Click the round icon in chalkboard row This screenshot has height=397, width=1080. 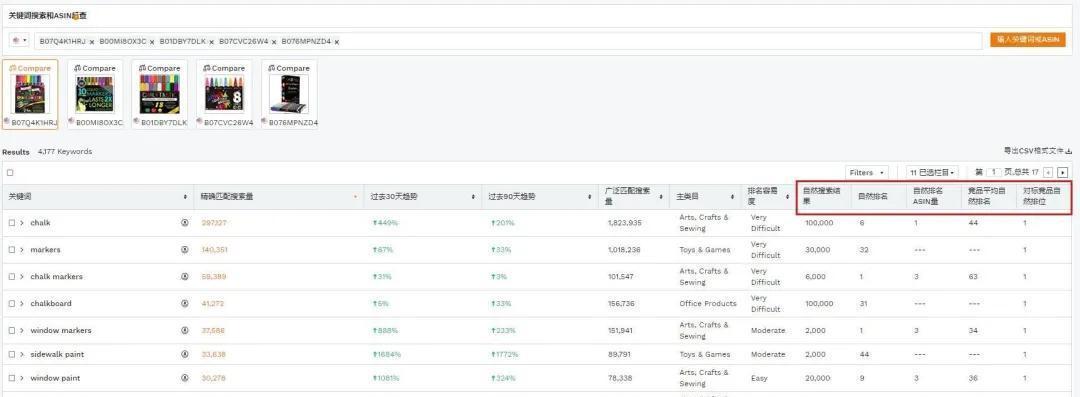pos(185,303)
